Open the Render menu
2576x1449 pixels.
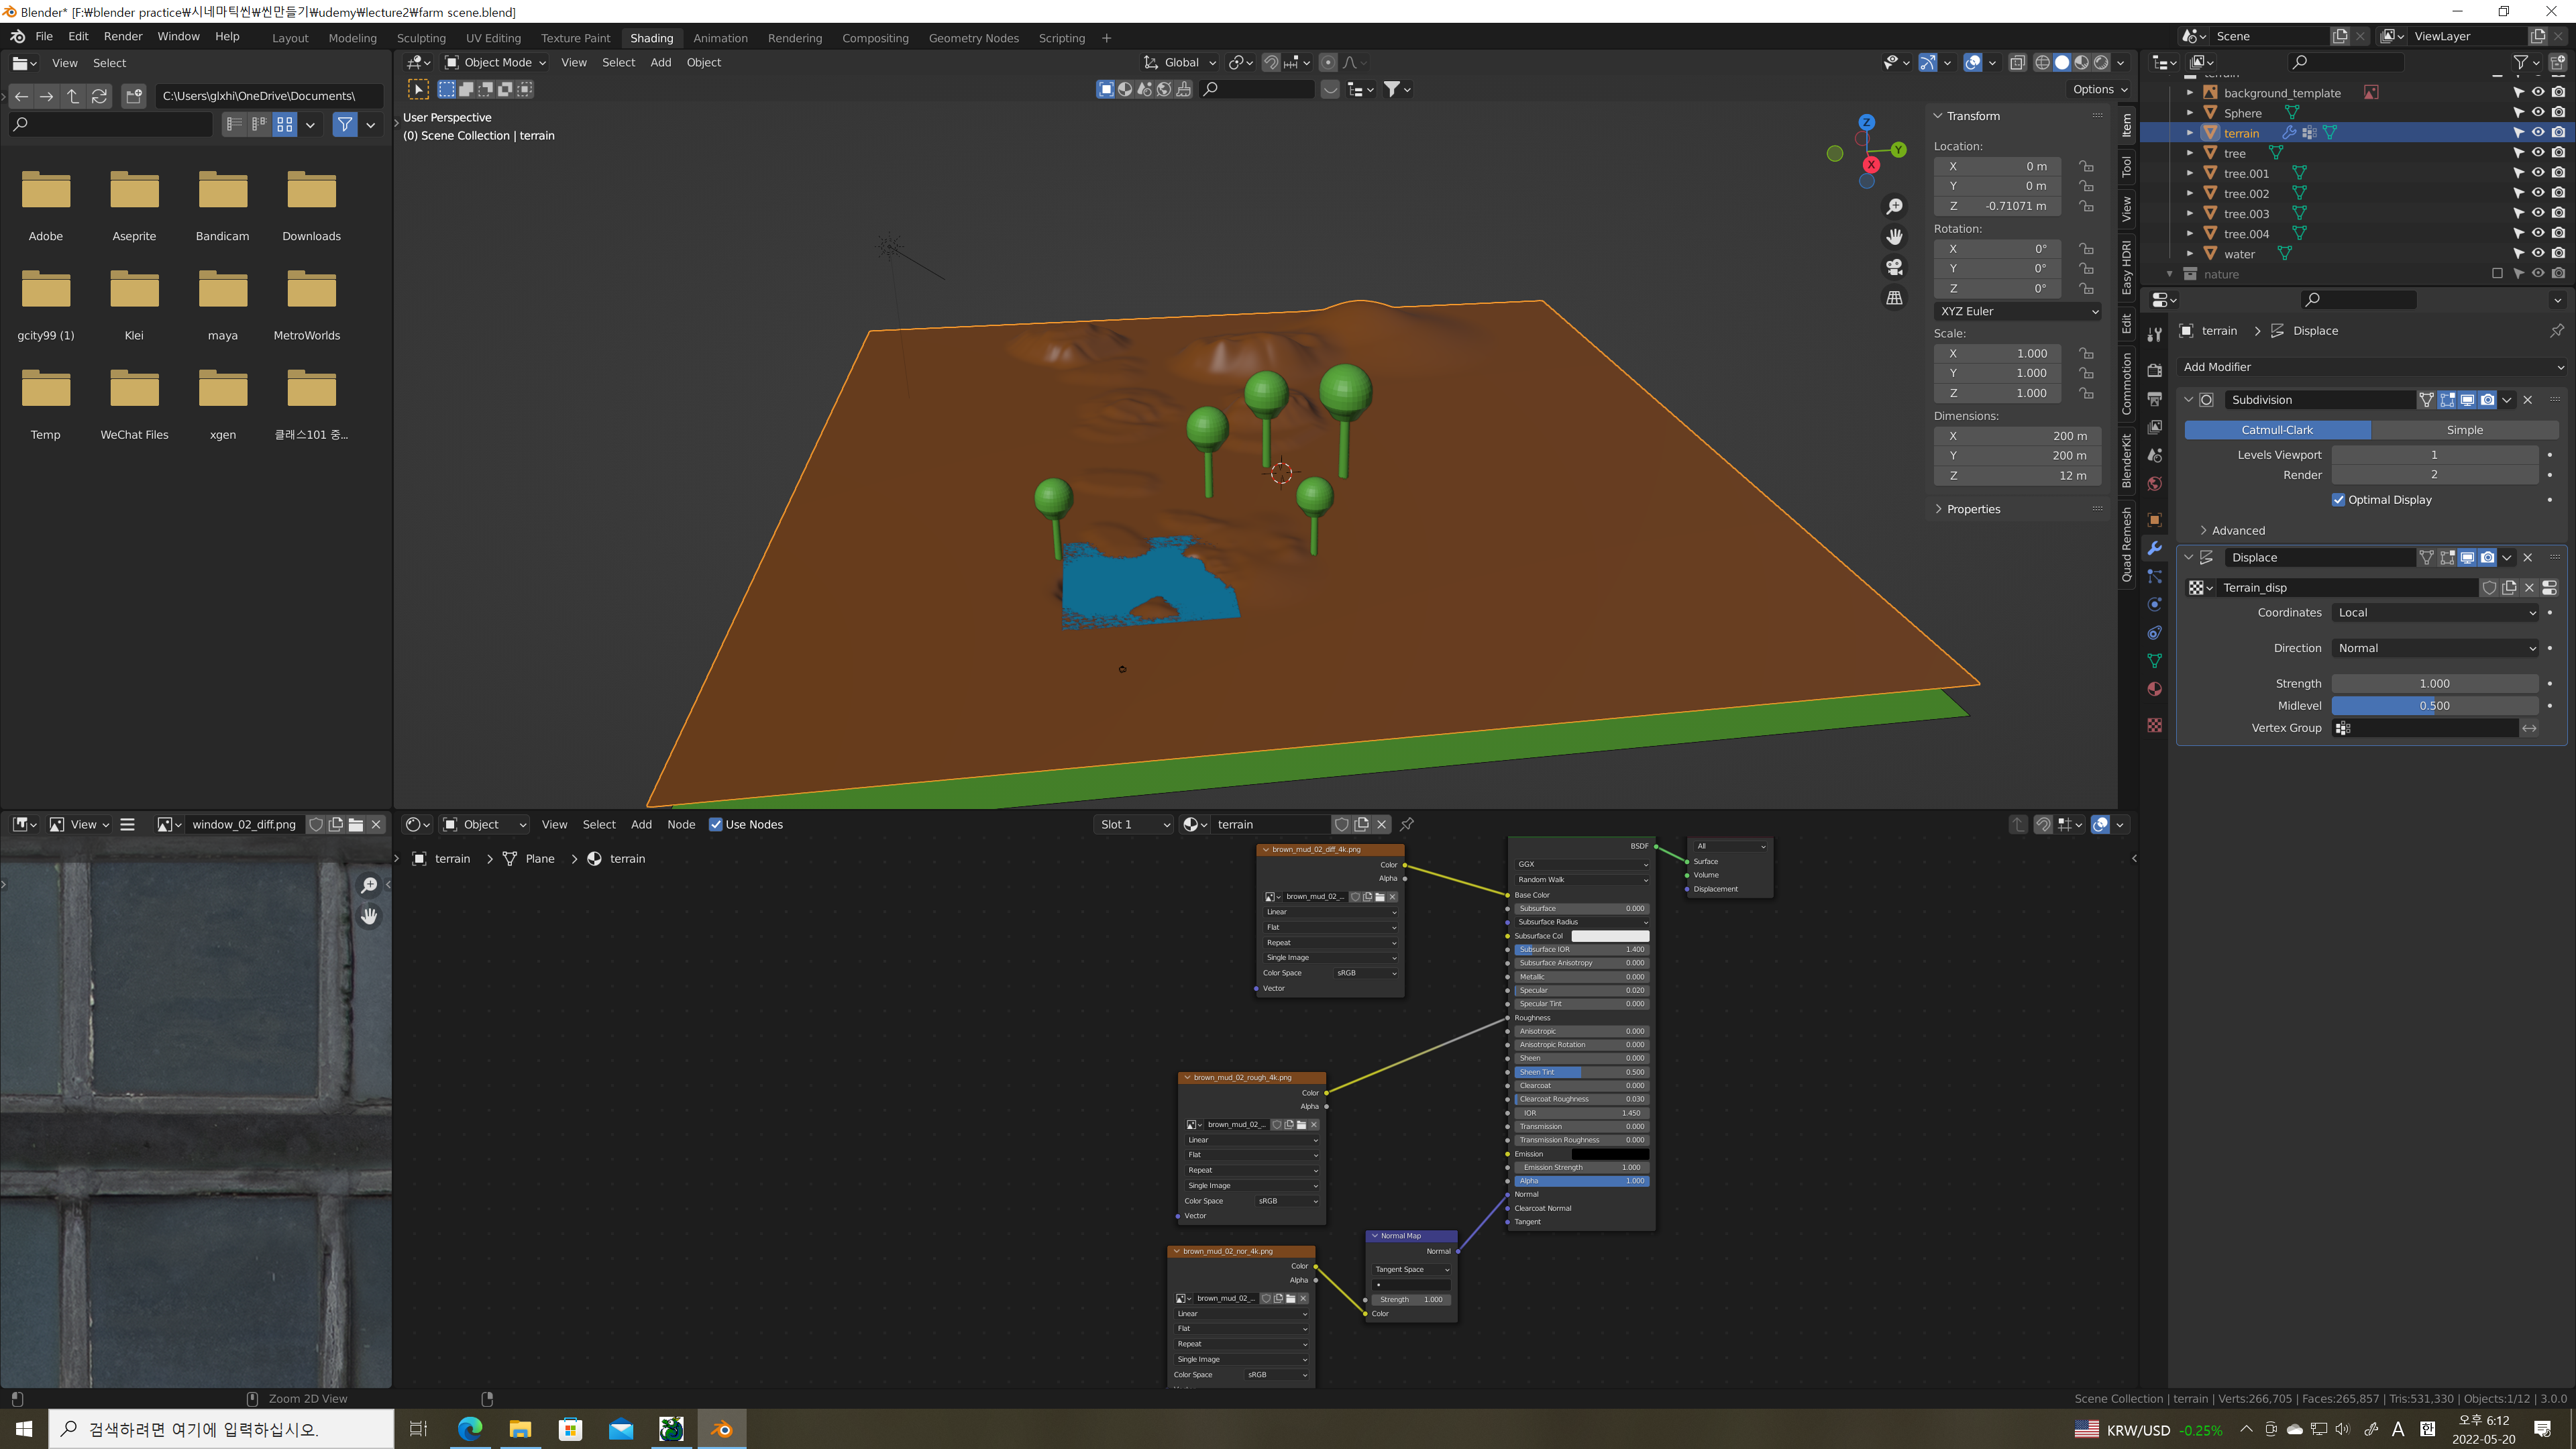(123, 36)
